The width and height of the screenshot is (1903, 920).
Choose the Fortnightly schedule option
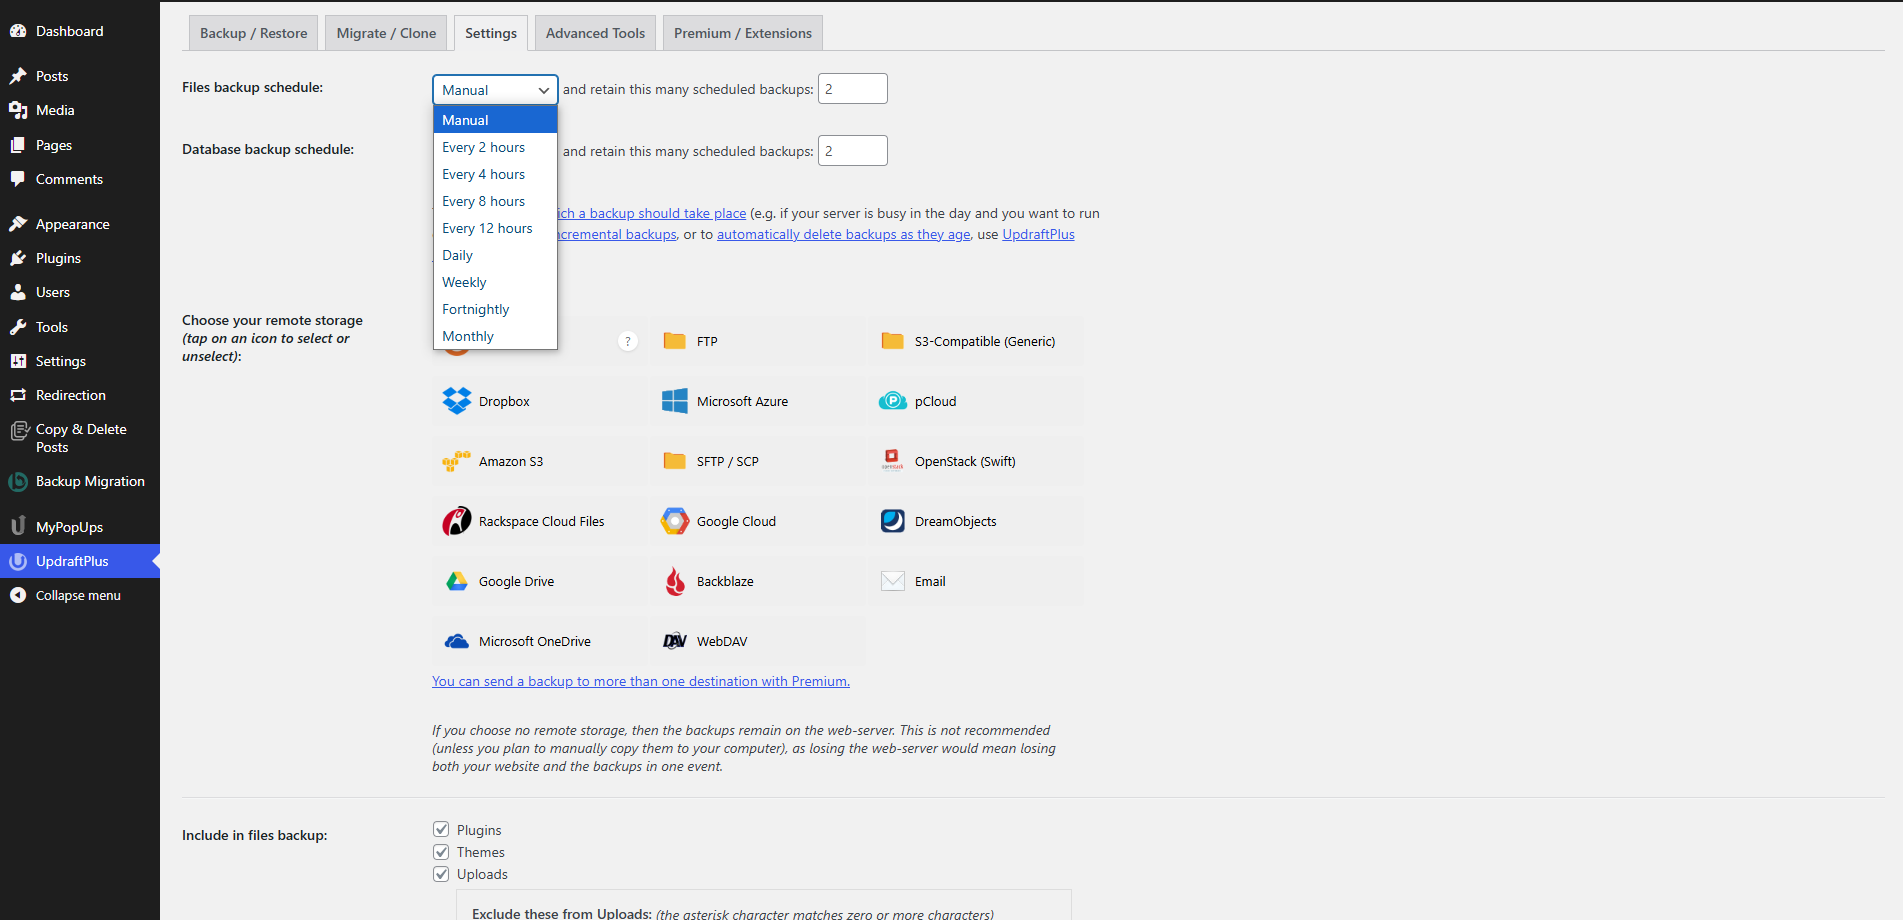[x=495, y=309]
